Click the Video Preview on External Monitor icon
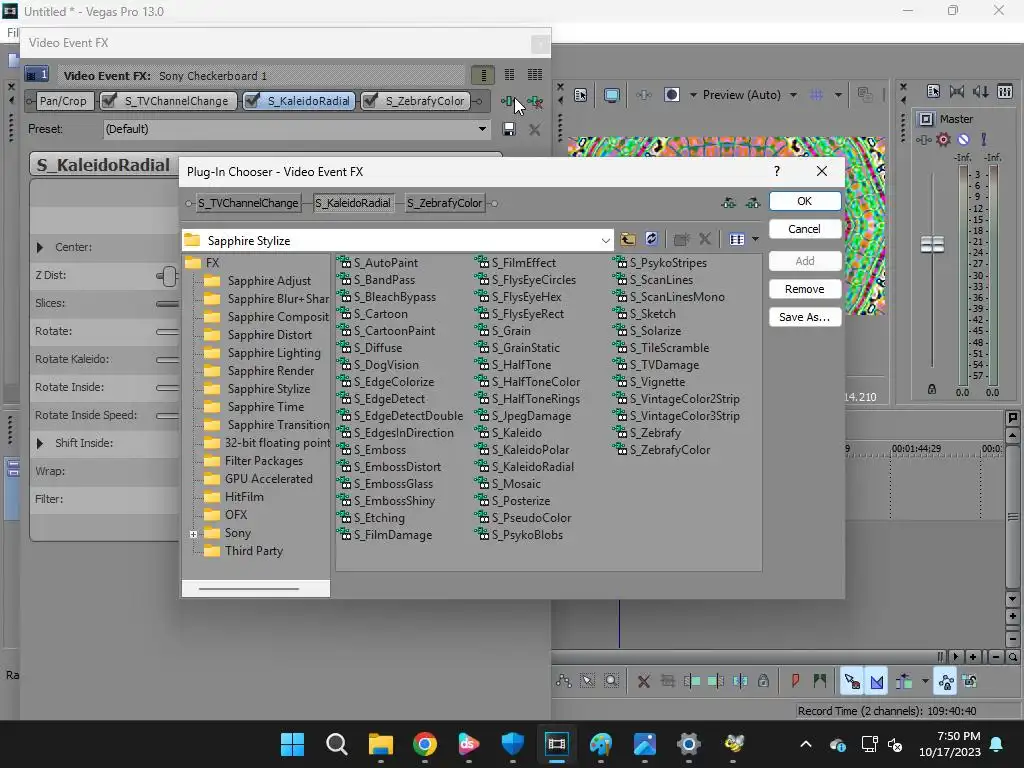The image size is (1024, 768). tap(612, 95)
